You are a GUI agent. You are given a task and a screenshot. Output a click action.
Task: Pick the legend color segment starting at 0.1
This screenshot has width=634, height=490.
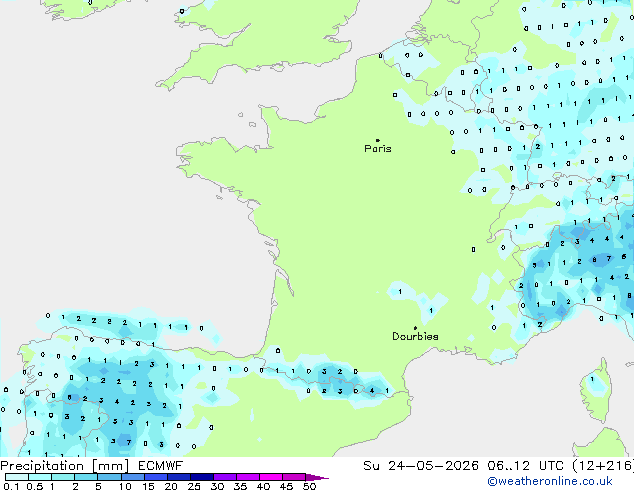pyautogui.click(x=17, y=477)
